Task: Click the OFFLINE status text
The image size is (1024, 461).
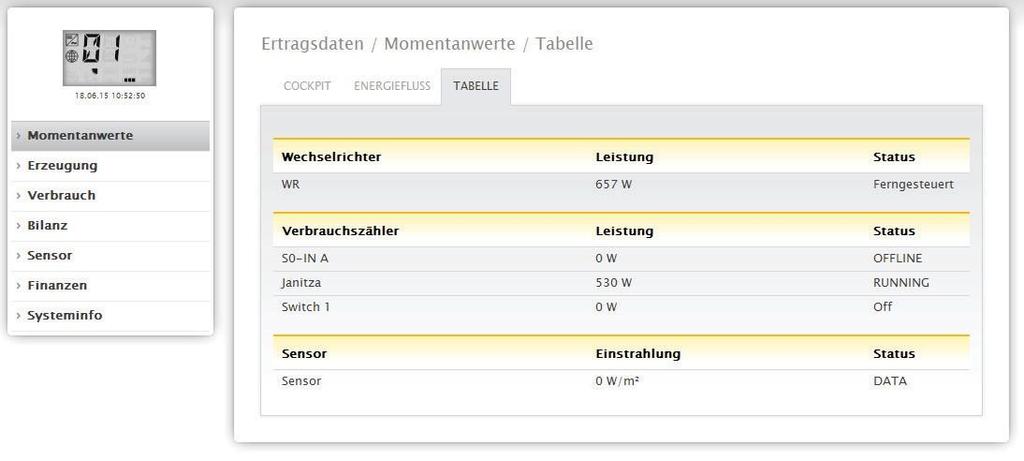Action: coord(898,259)
